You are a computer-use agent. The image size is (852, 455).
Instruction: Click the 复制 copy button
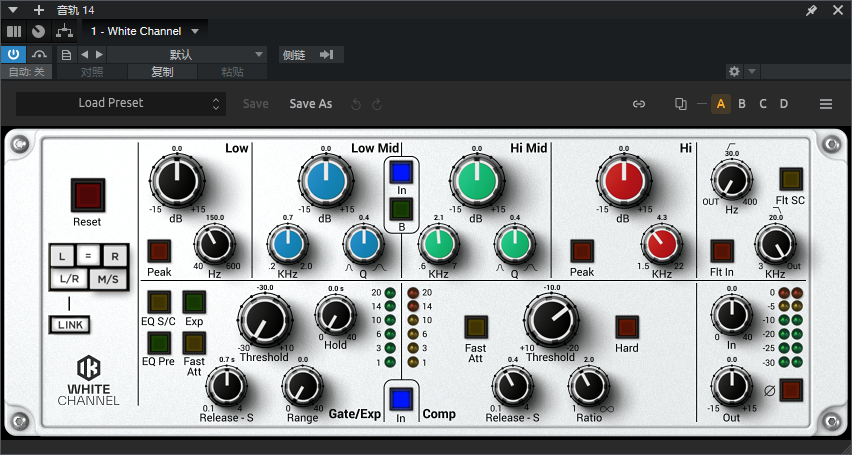pyautogui.click(x=162, y=72)
